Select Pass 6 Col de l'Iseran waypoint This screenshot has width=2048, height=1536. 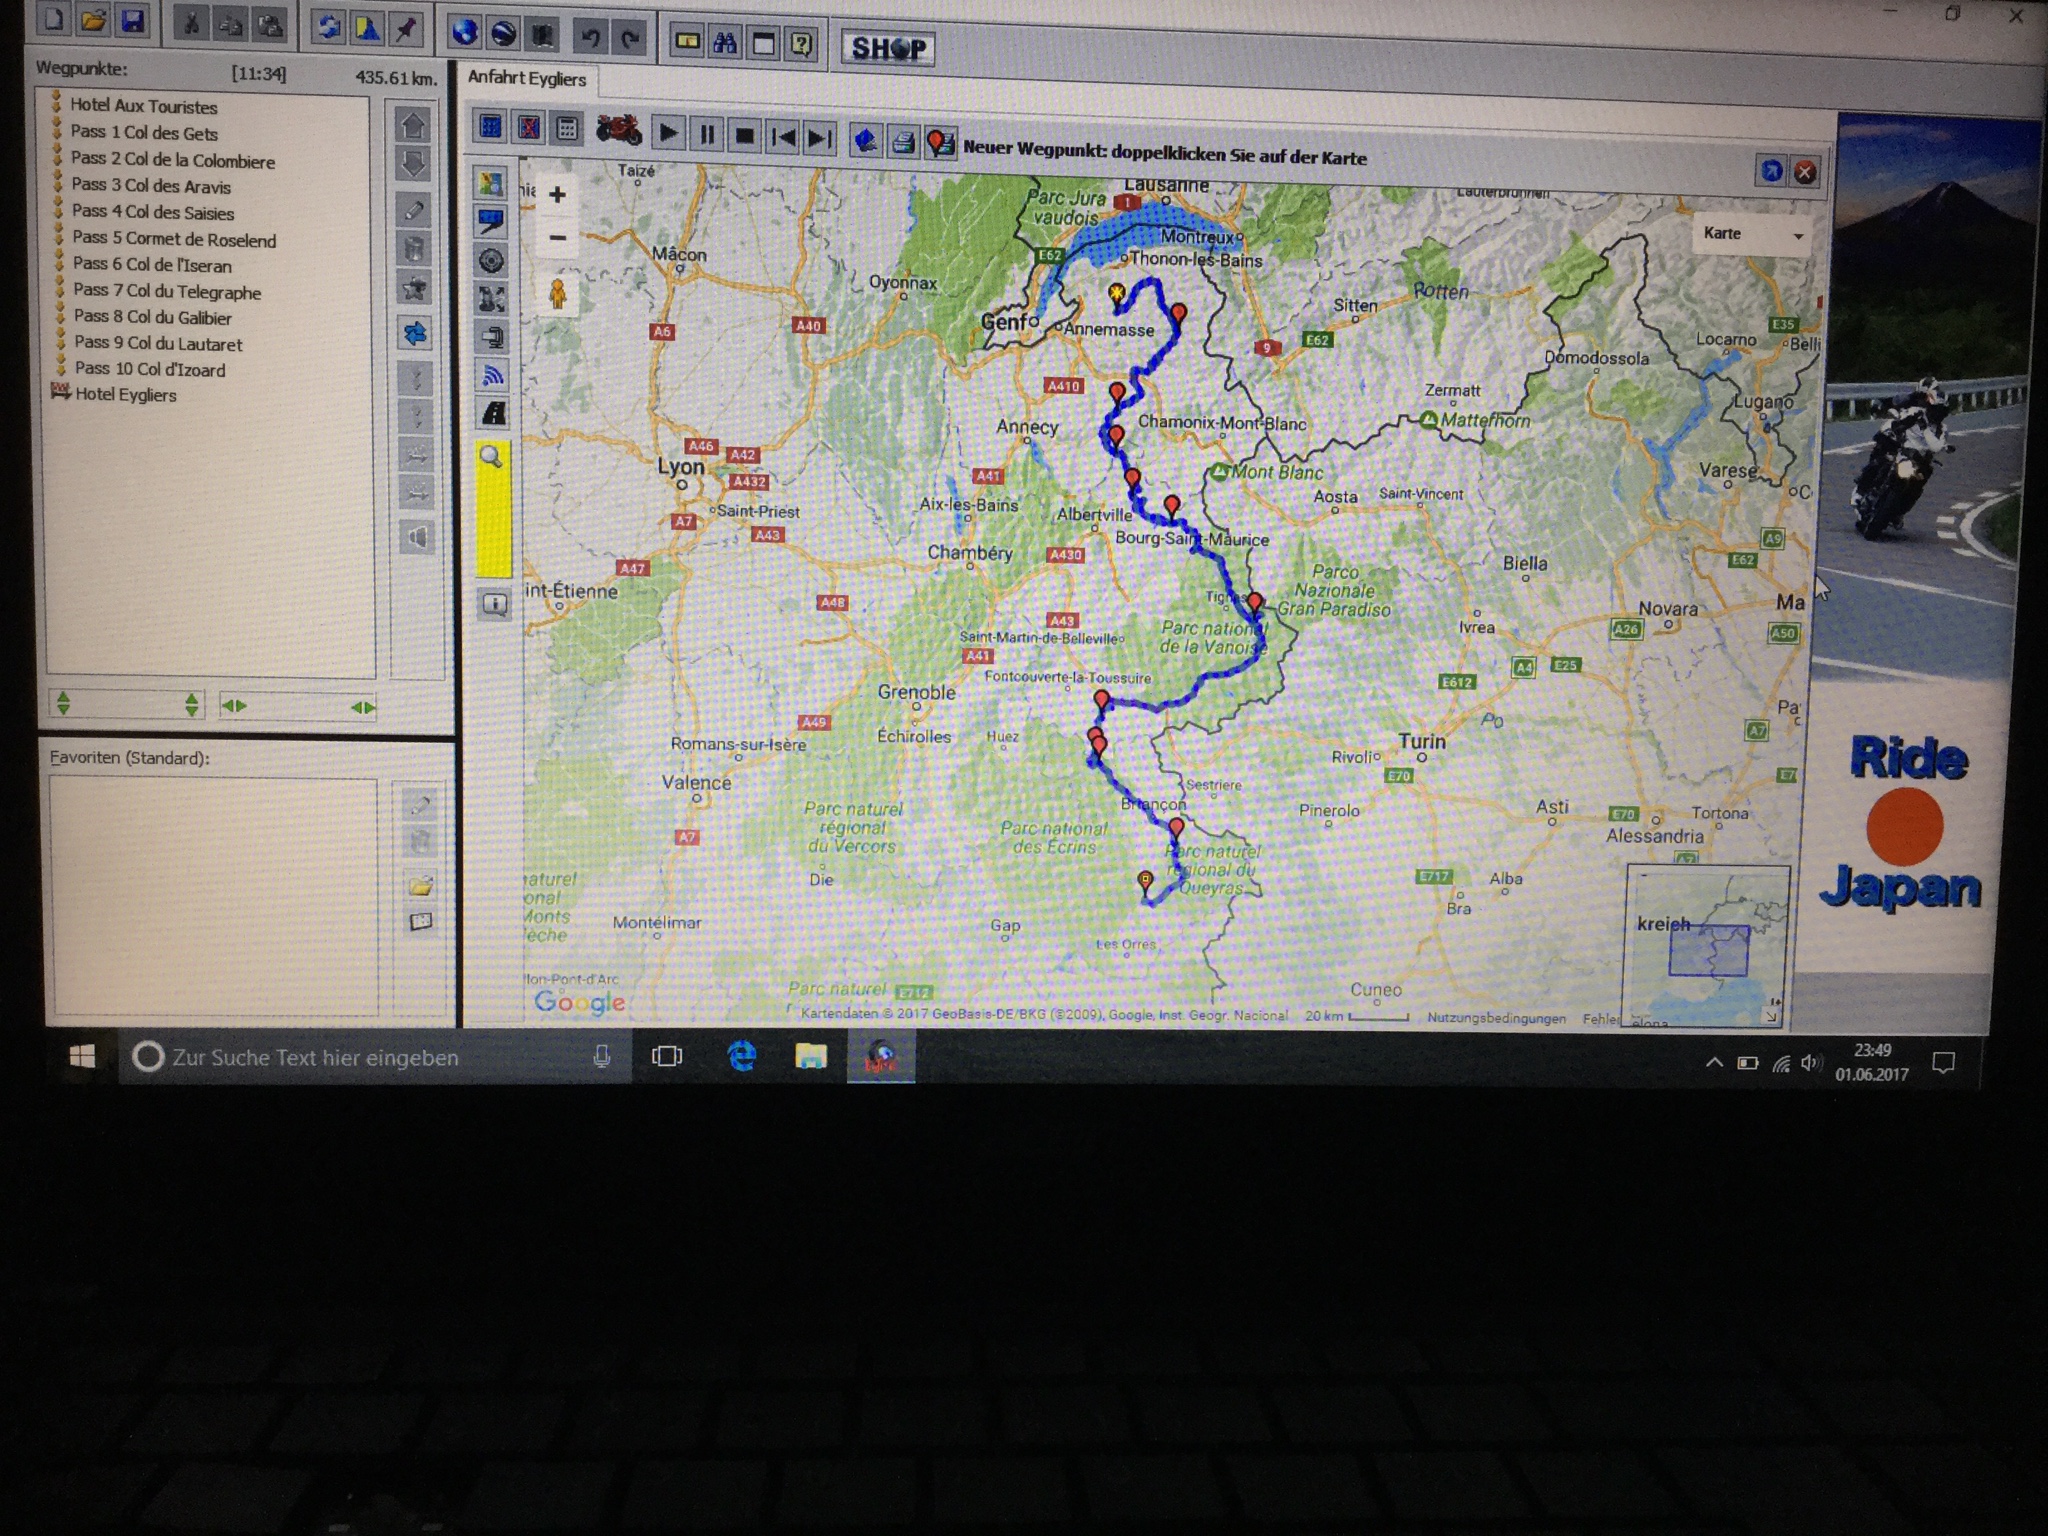[152, 265]
